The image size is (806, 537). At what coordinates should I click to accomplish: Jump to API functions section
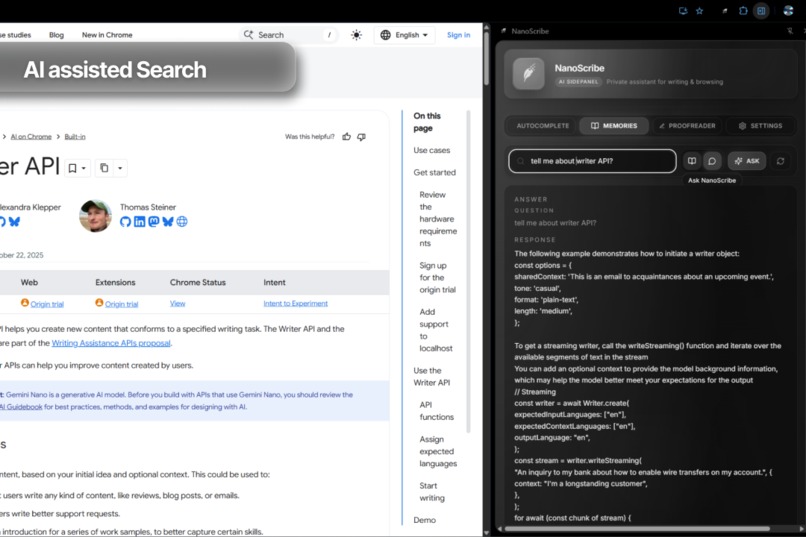436,411
